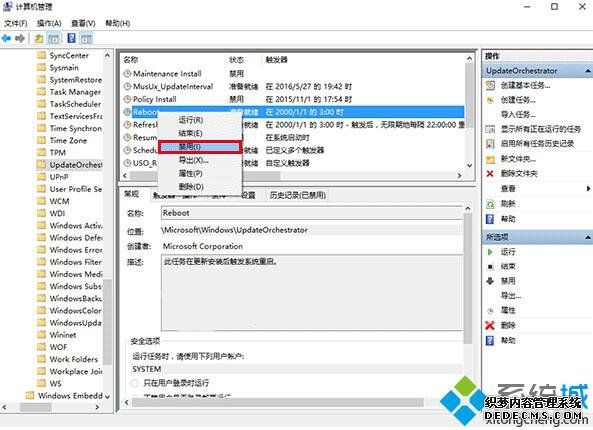Viewport: 593px width, 430px height.
Task: Click the Forward arrow toolbar icon
Action: 20,38
